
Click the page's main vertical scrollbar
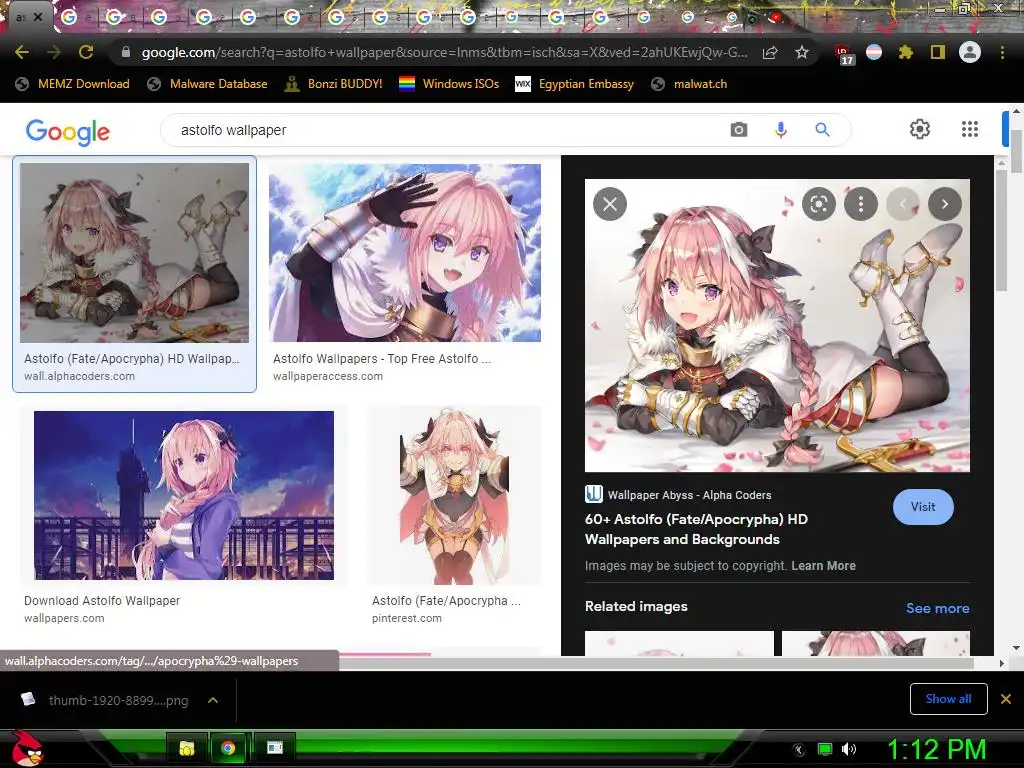point(1016,151)
